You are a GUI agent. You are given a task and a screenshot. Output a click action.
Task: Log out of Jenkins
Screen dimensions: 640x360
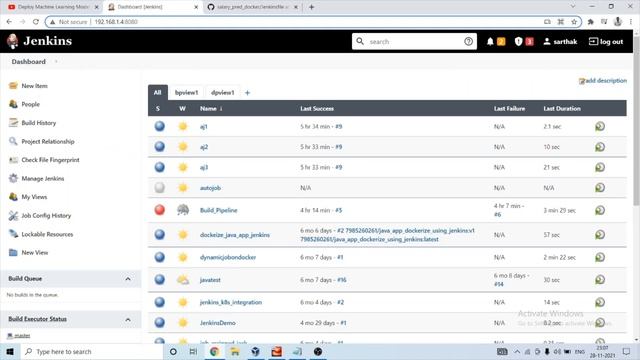click(606, 42)
